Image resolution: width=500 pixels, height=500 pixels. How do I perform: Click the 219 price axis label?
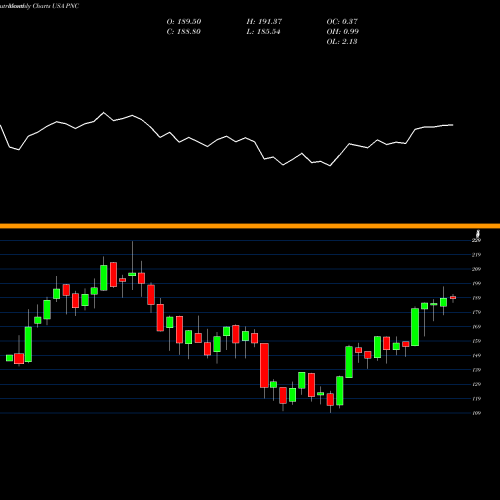[x=477, y=255]
